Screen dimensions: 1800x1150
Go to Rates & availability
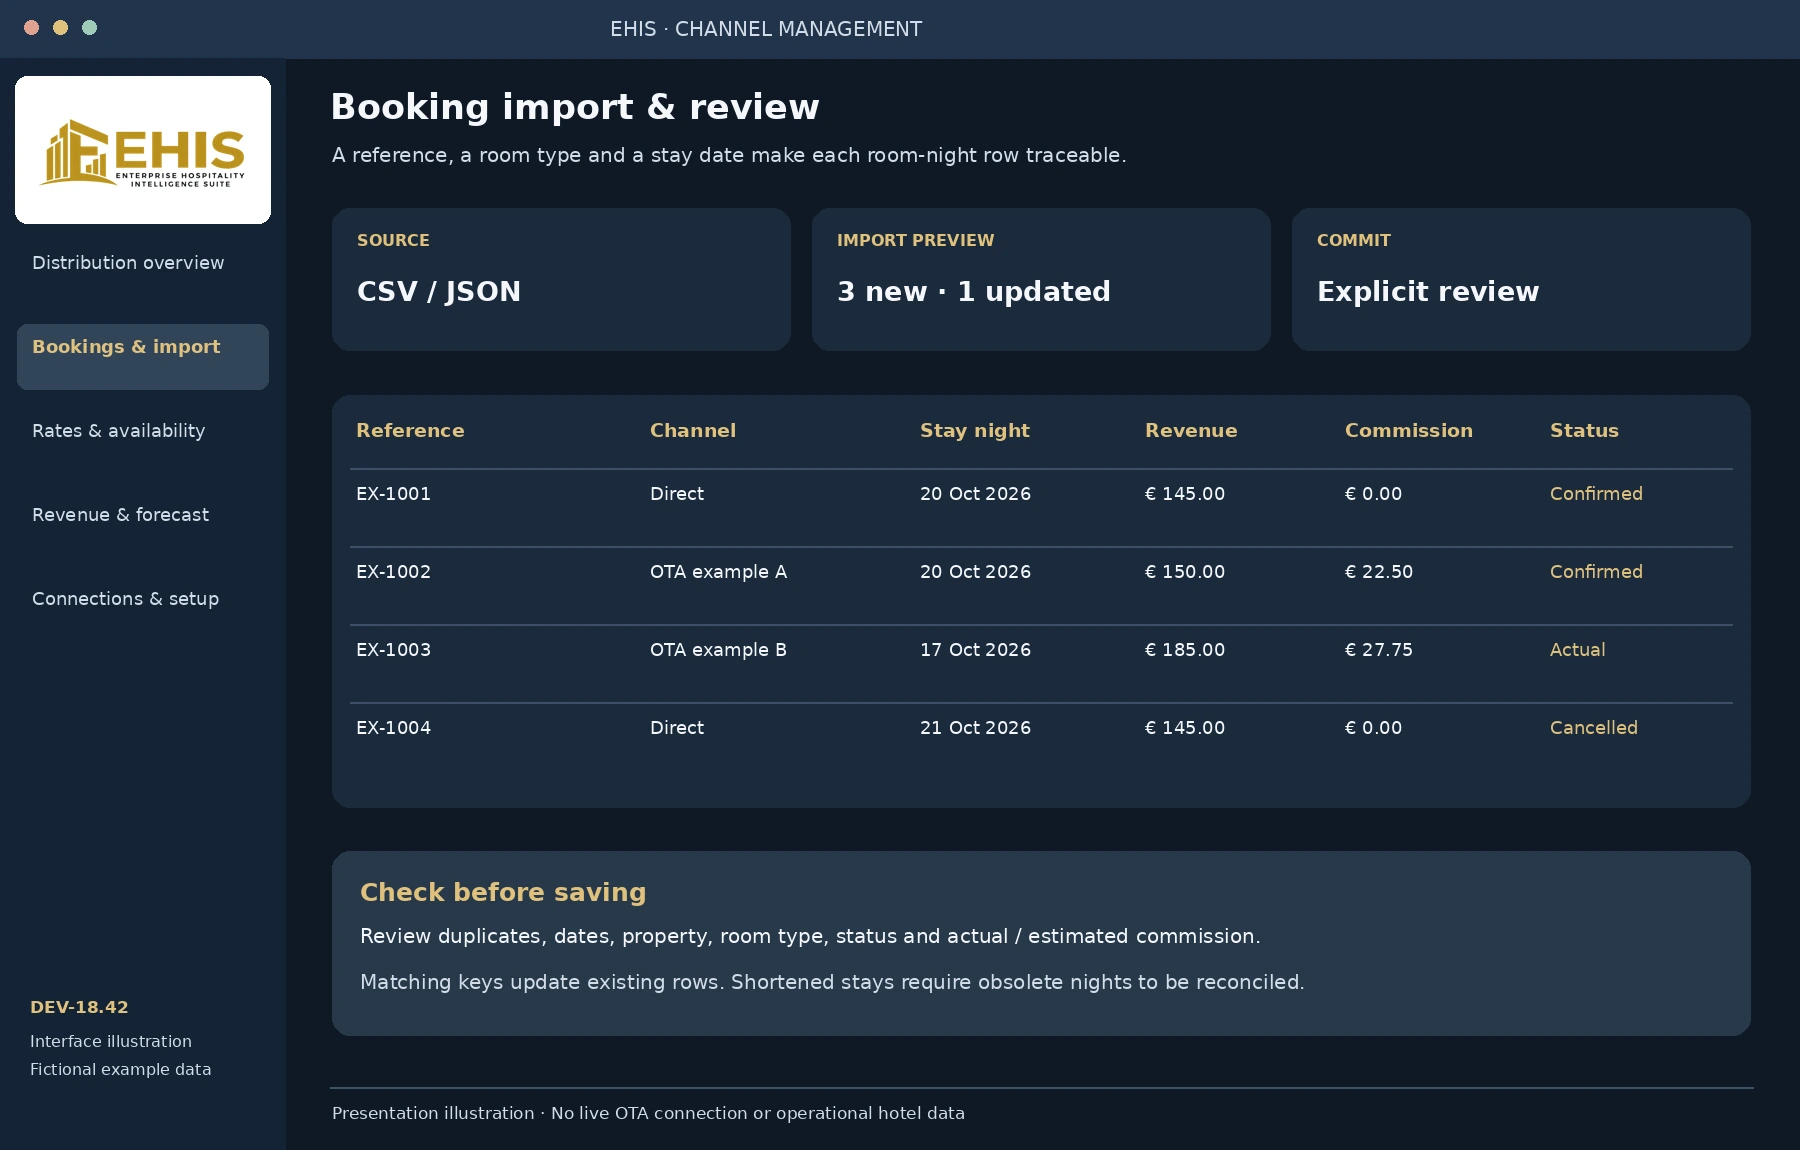point(118,431)
